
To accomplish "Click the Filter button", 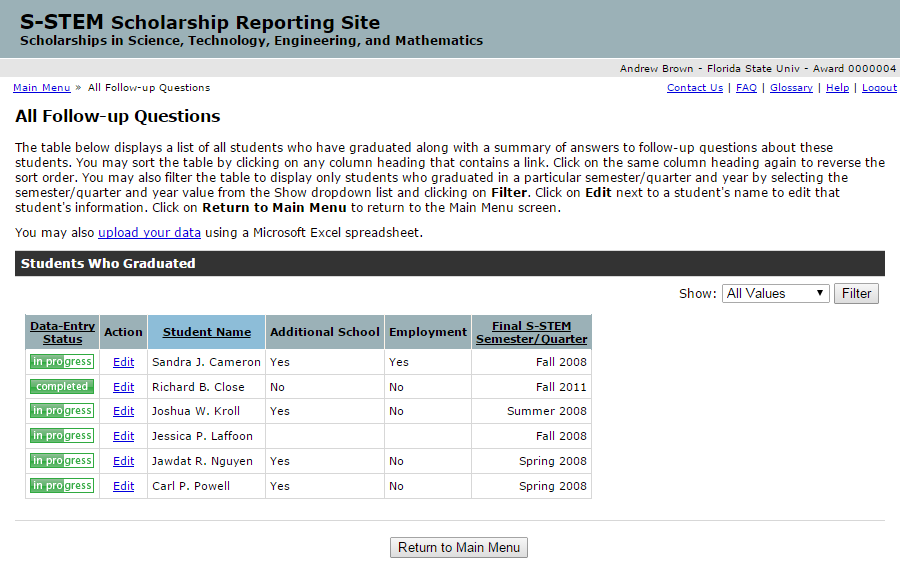I will [x=856, y=294].
